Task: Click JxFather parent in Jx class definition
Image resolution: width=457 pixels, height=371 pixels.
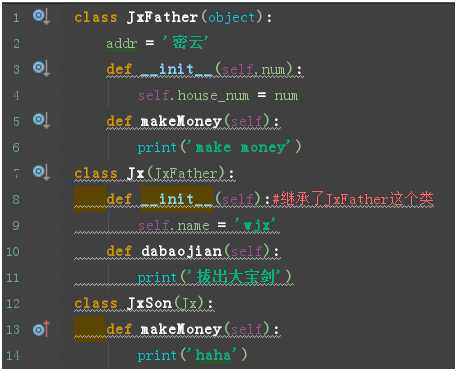Action: coord(186,173)
